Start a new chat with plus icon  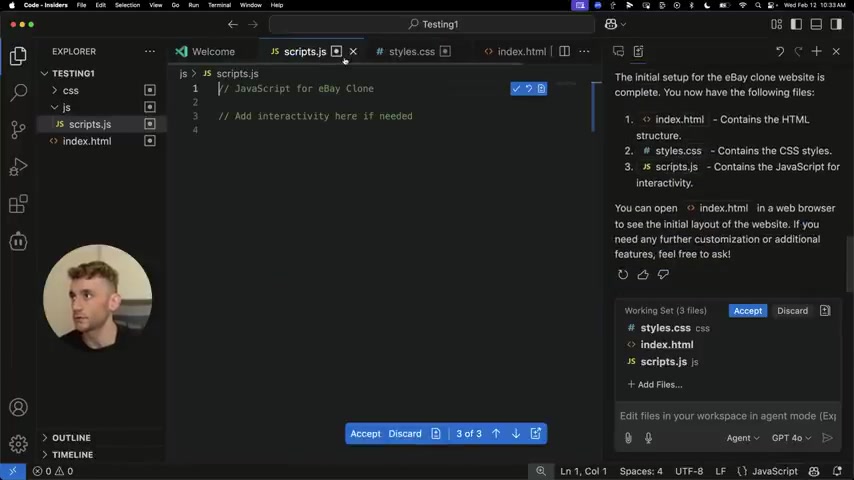click(x=816, y=52)
